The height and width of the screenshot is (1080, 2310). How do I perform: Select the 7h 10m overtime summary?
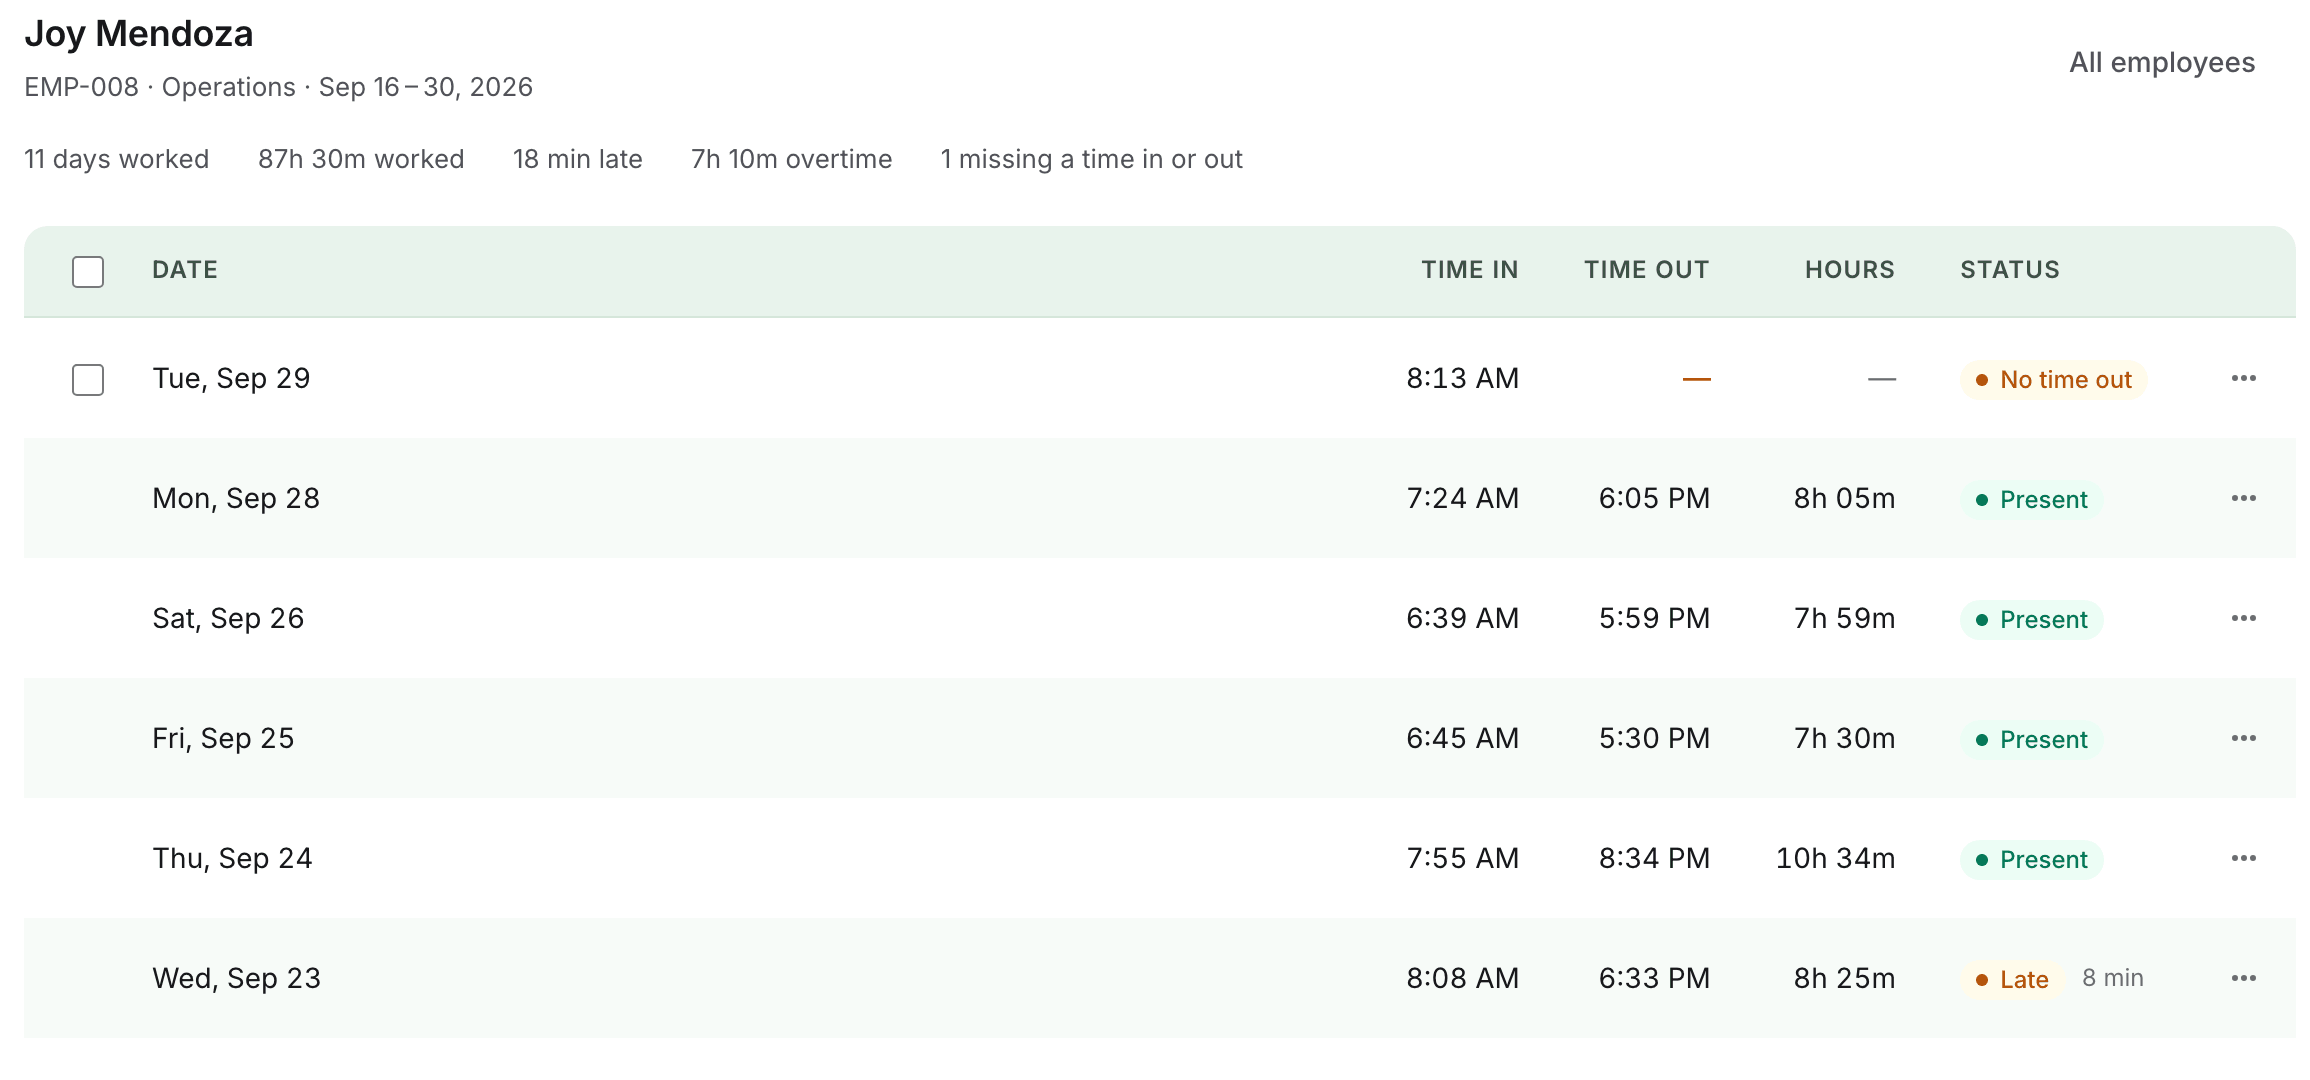[792, 159]
